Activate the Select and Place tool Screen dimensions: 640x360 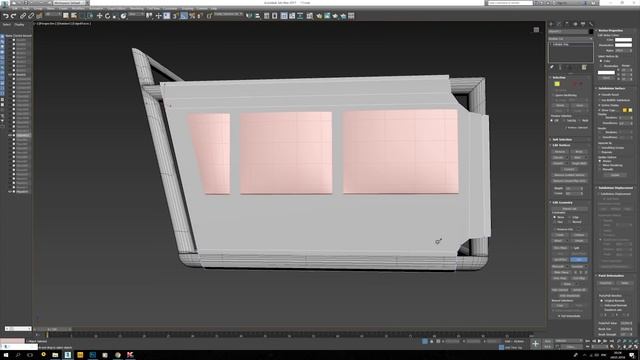click(123, 16)
